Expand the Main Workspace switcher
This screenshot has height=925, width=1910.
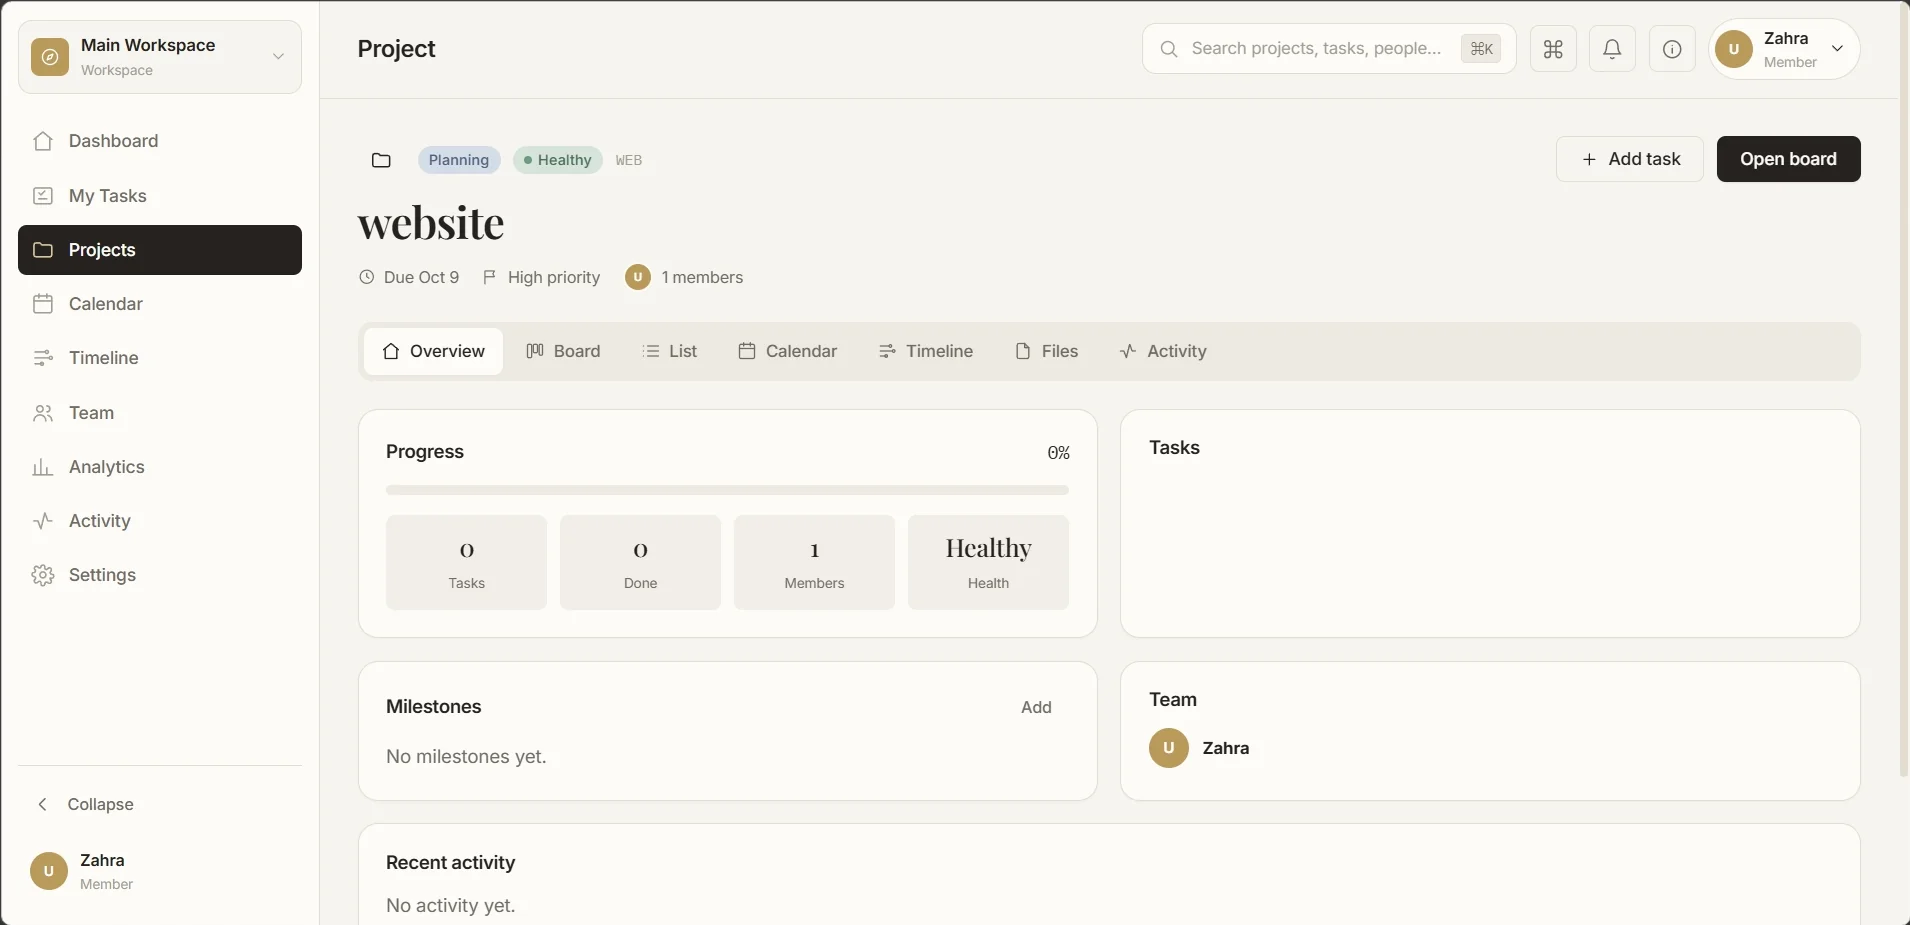pos(160,57)
